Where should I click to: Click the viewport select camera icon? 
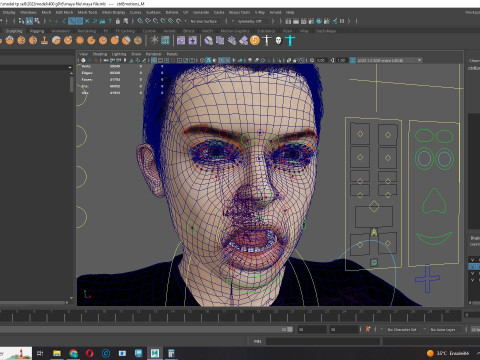83,60
